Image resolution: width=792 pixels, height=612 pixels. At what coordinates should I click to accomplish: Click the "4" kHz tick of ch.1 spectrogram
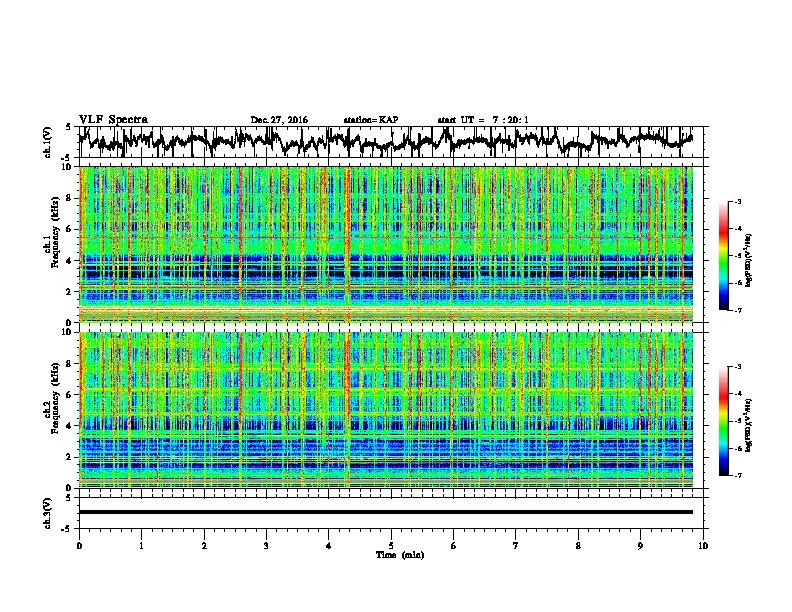(x=71, y=261)
